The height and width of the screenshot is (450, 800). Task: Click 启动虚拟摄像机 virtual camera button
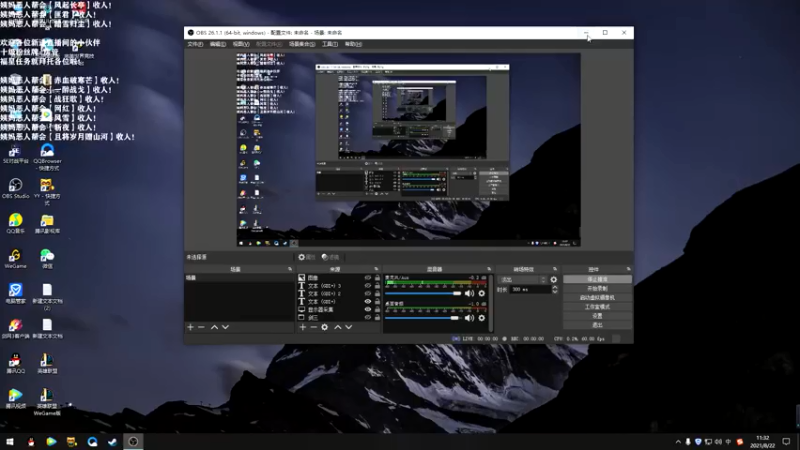[597, 297]
